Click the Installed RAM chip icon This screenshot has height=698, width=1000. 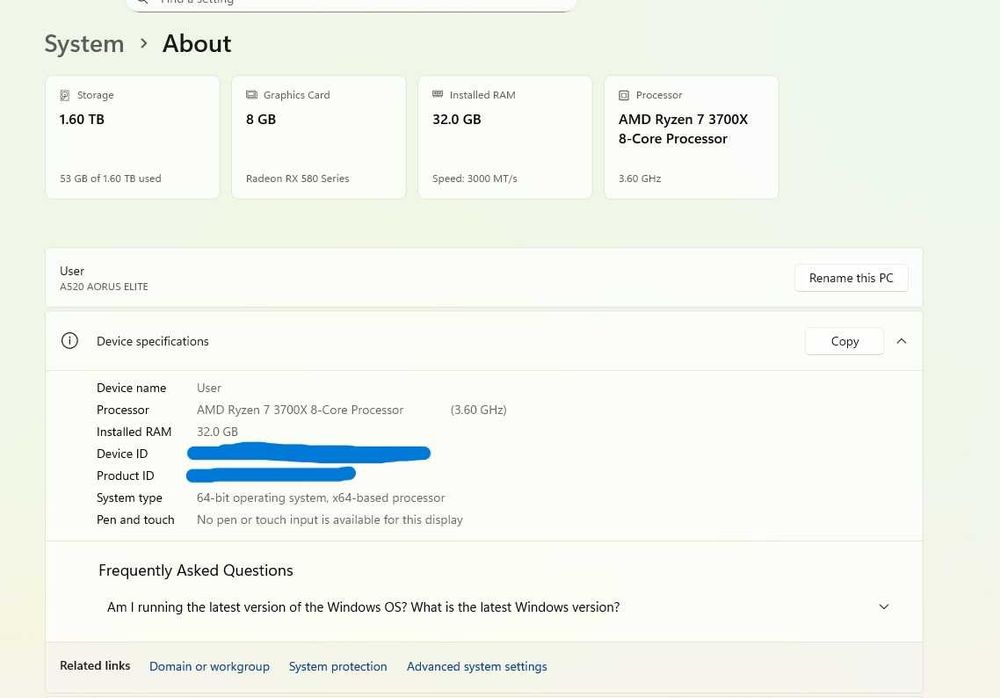click(438, 94)
